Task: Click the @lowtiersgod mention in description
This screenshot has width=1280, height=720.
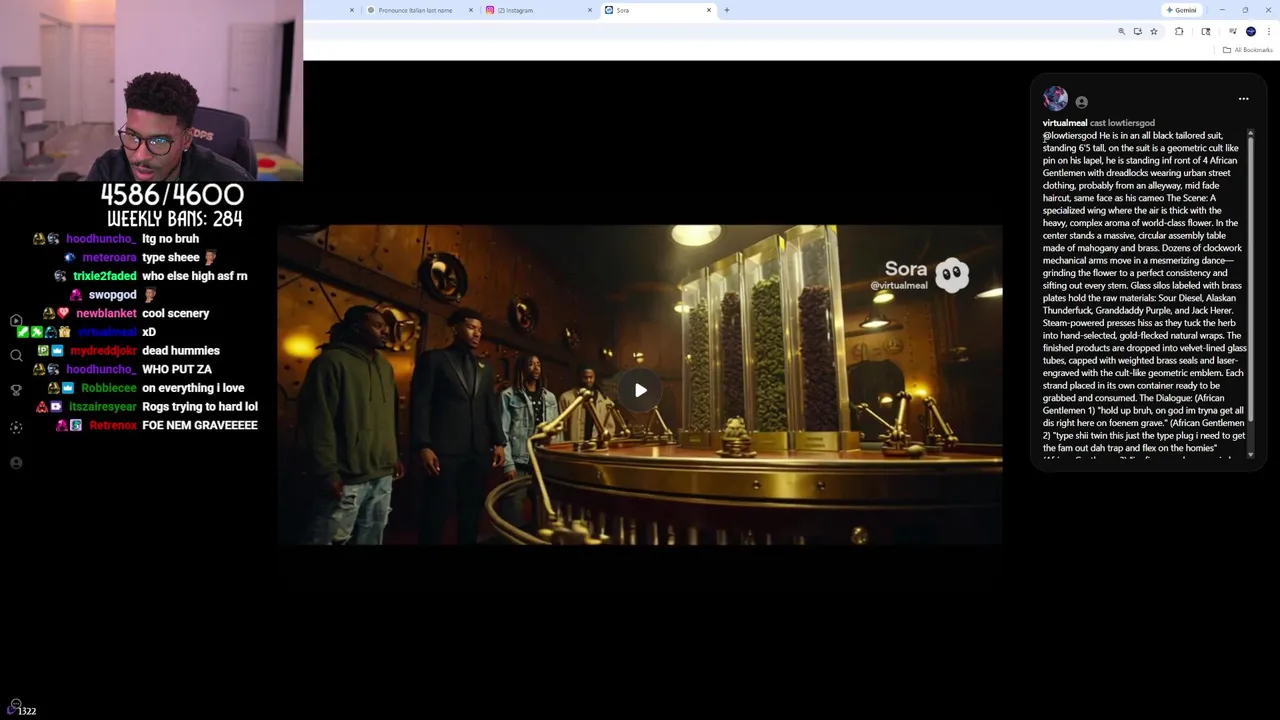Action: tap(1070, 136)
